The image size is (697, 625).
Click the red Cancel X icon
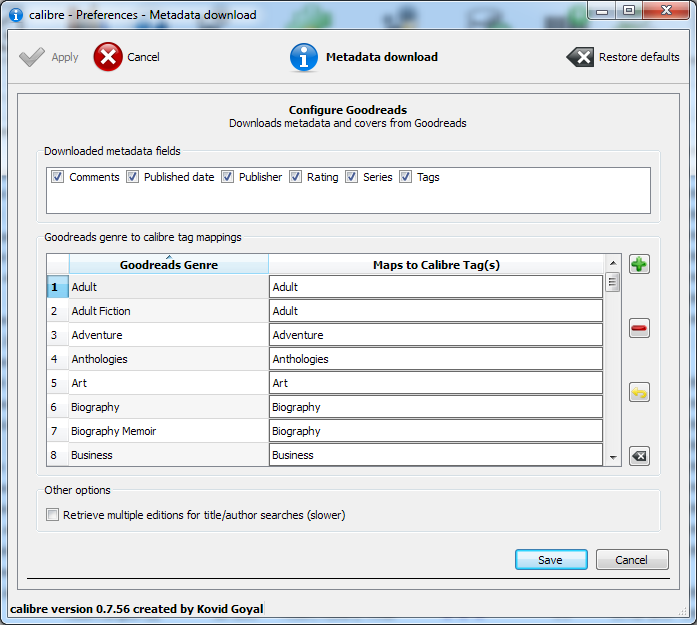[x=108, y=57]
